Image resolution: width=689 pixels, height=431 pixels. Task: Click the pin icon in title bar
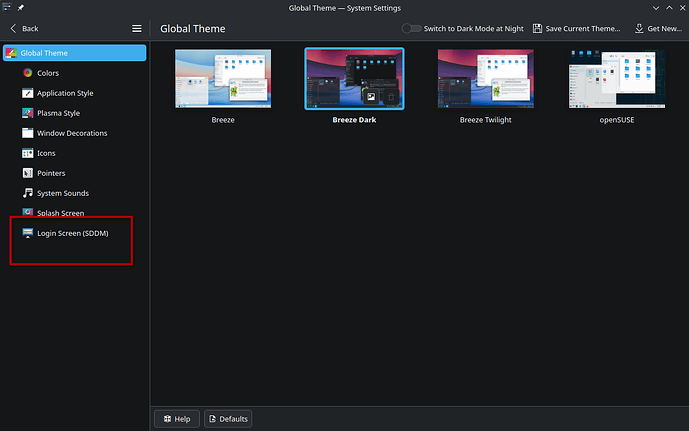coord(21,8)
